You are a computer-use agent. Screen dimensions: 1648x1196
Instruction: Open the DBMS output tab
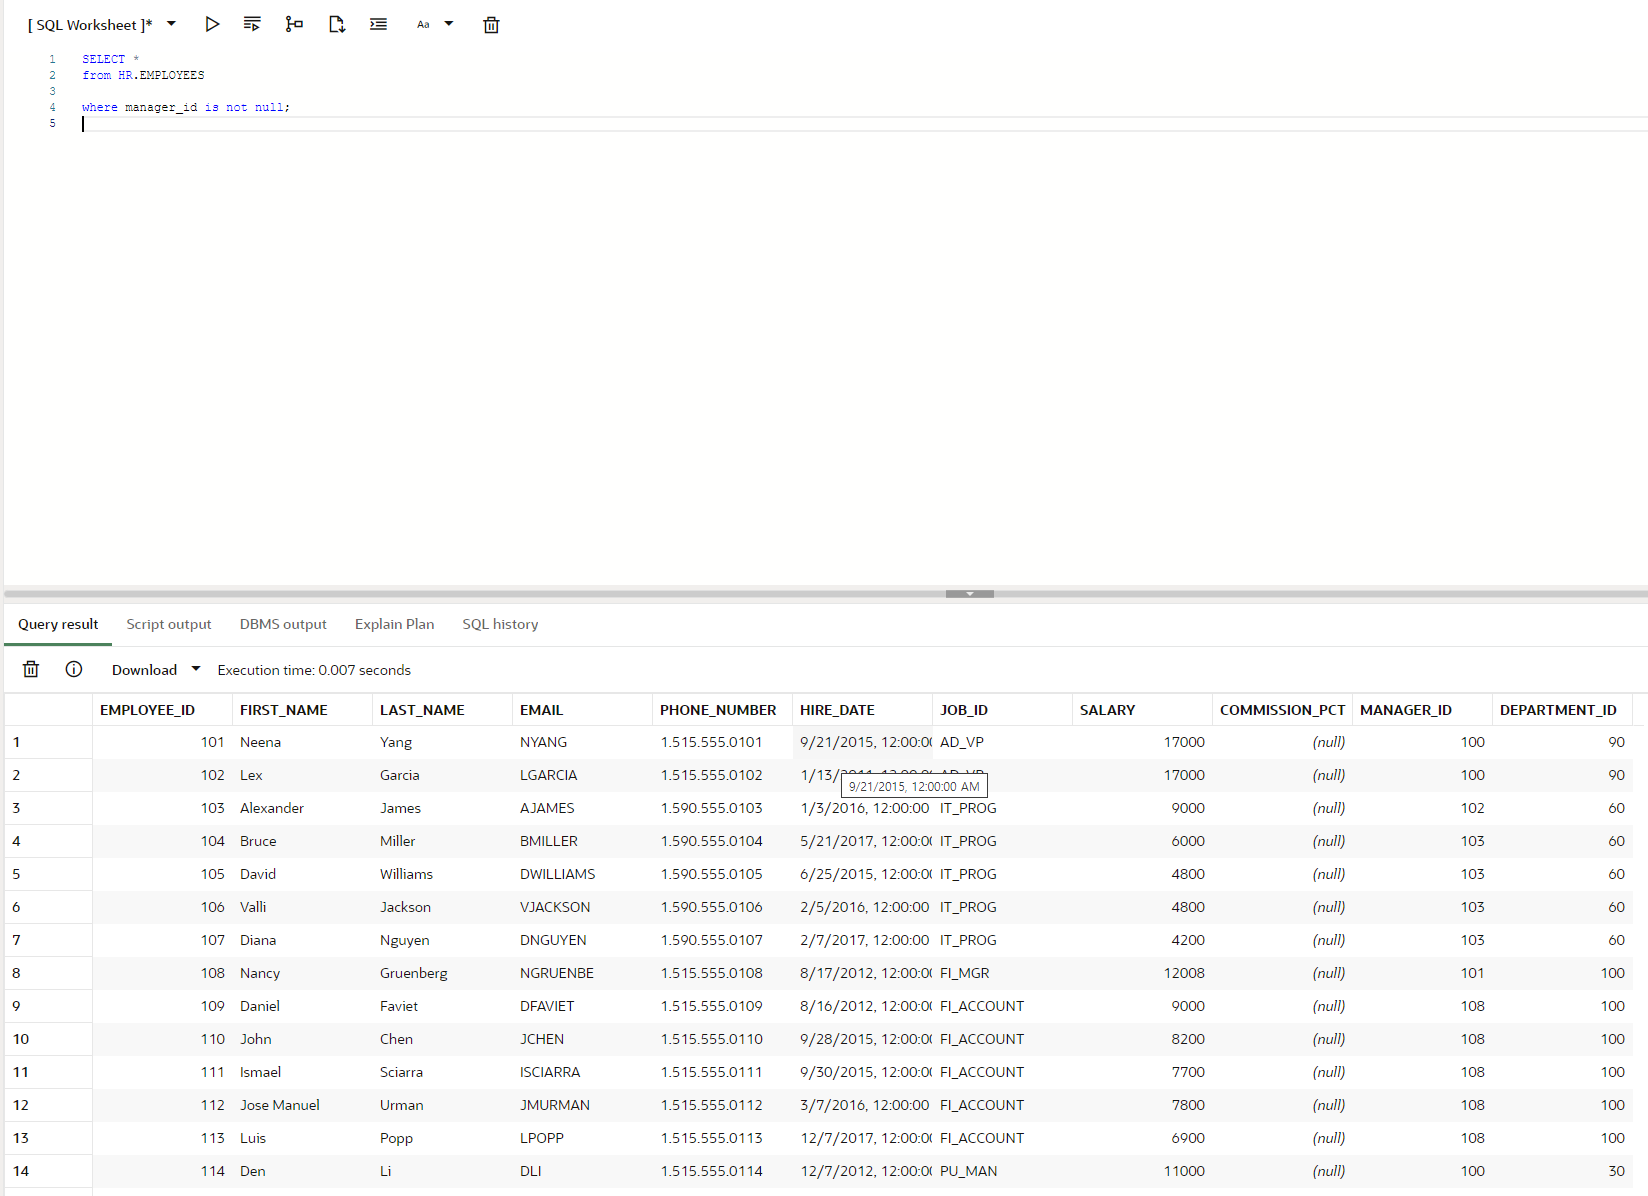click(x=283, y=624)
